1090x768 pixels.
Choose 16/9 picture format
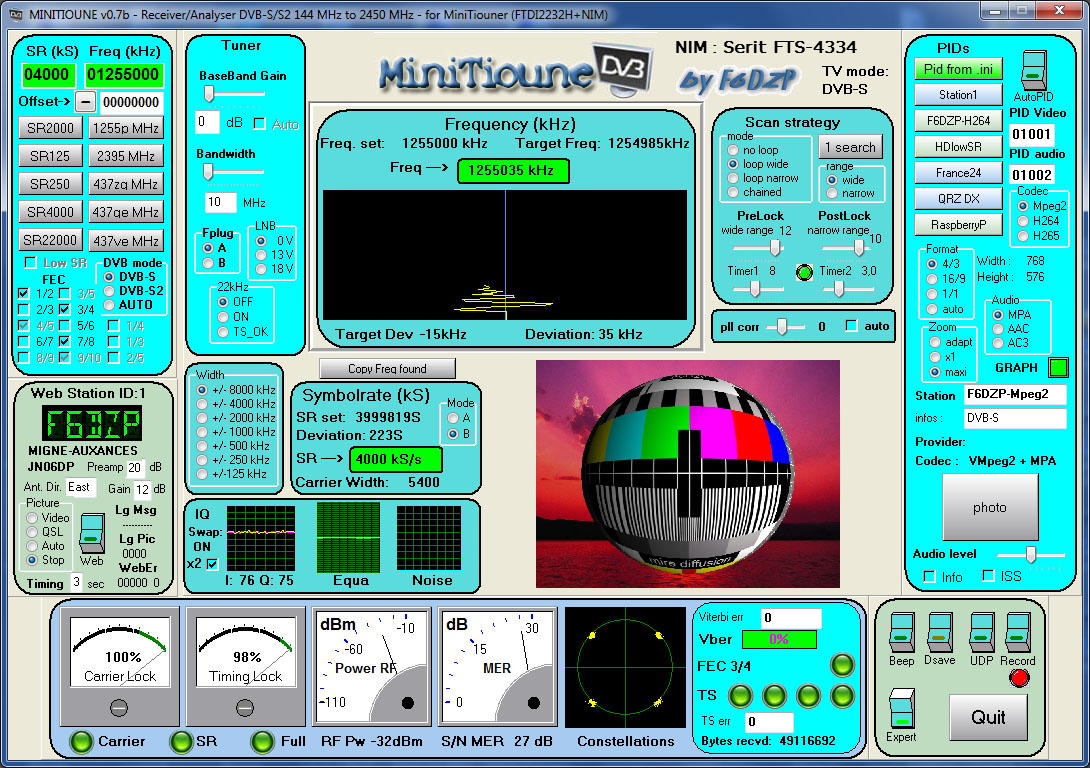click(x=932, y=279)
